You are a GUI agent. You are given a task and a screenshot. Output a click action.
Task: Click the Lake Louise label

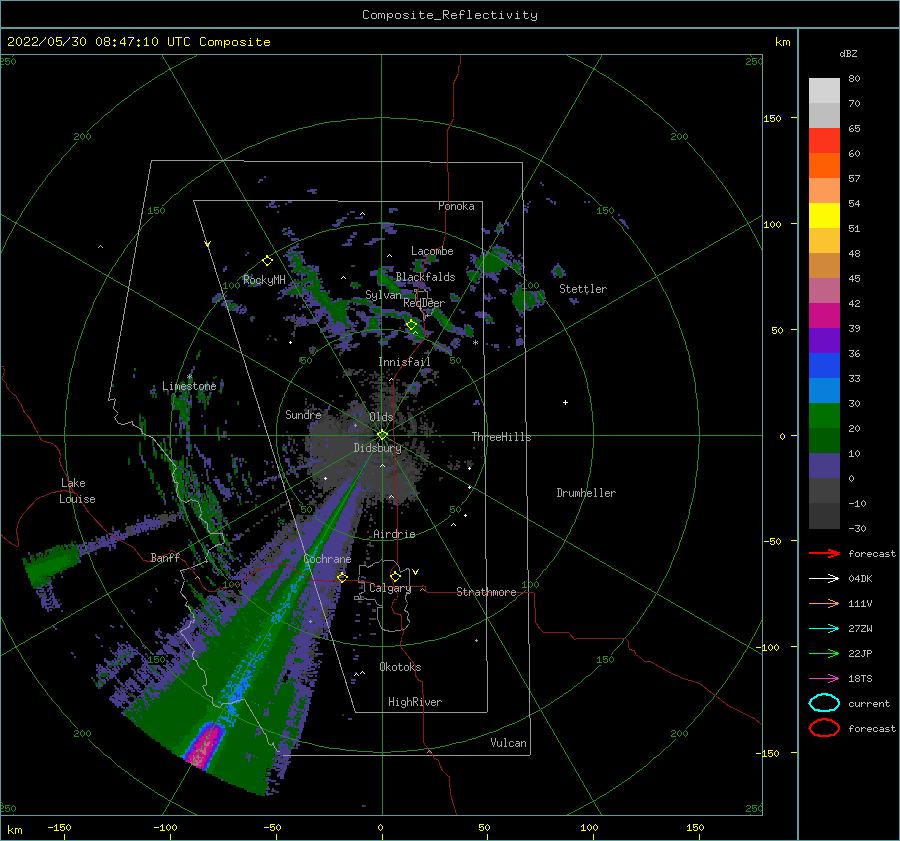[x=77, y=491]
